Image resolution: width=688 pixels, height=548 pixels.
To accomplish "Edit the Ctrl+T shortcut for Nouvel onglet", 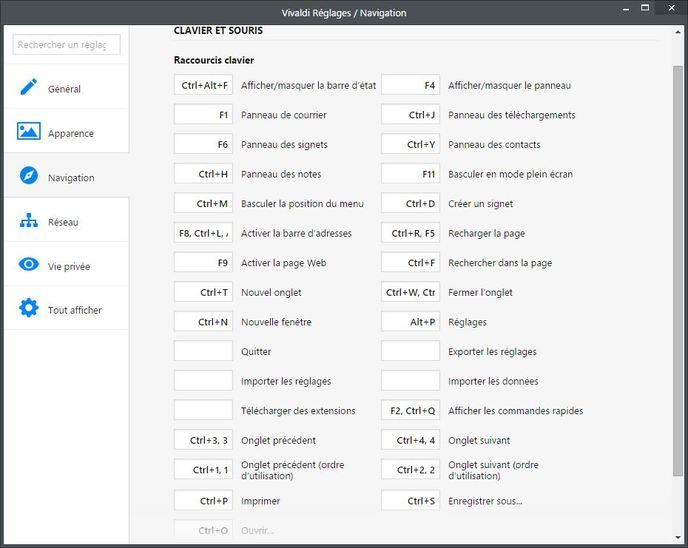I will tap(203, 293).
